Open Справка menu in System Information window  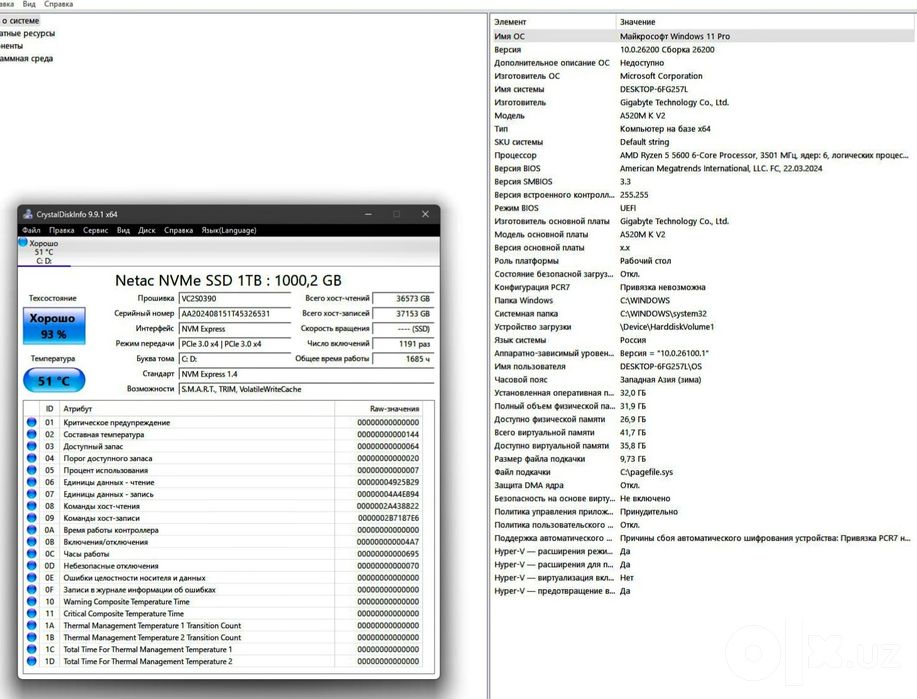pos(58,4)
